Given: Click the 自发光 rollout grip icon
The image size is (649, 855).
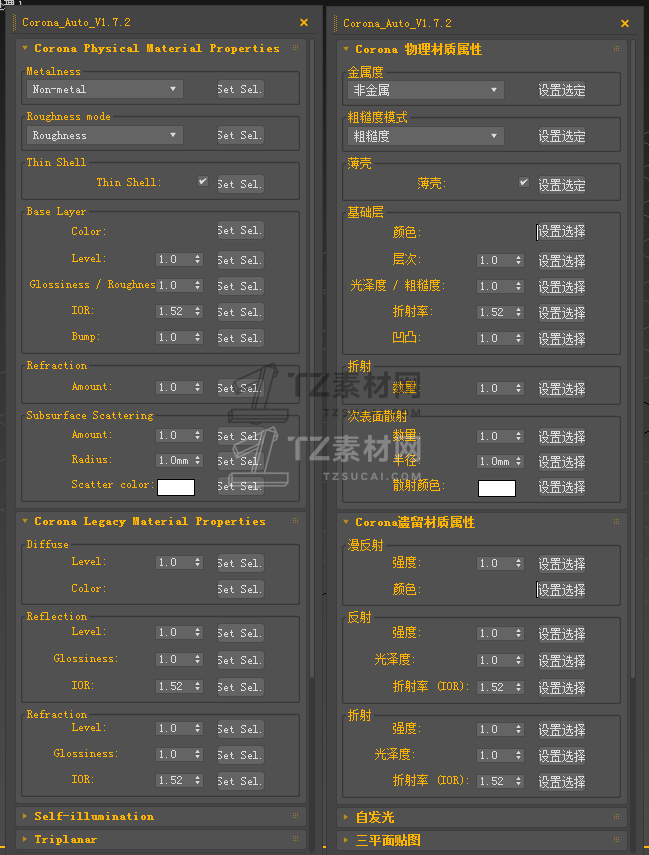Looking at the screenshot, I should 616,817.
